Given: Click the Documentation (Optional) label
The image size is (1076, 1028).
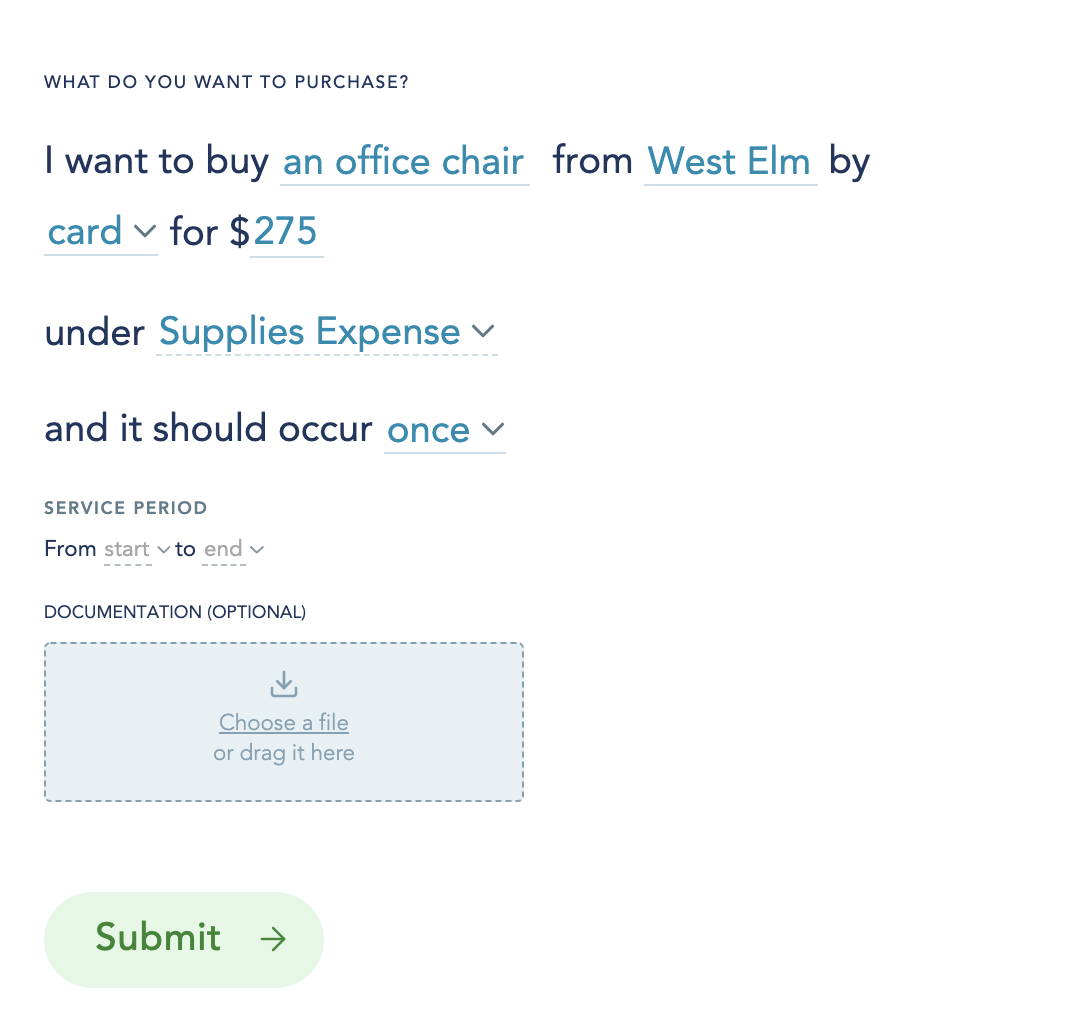Looking at the screenshot, I should [175, 612].
